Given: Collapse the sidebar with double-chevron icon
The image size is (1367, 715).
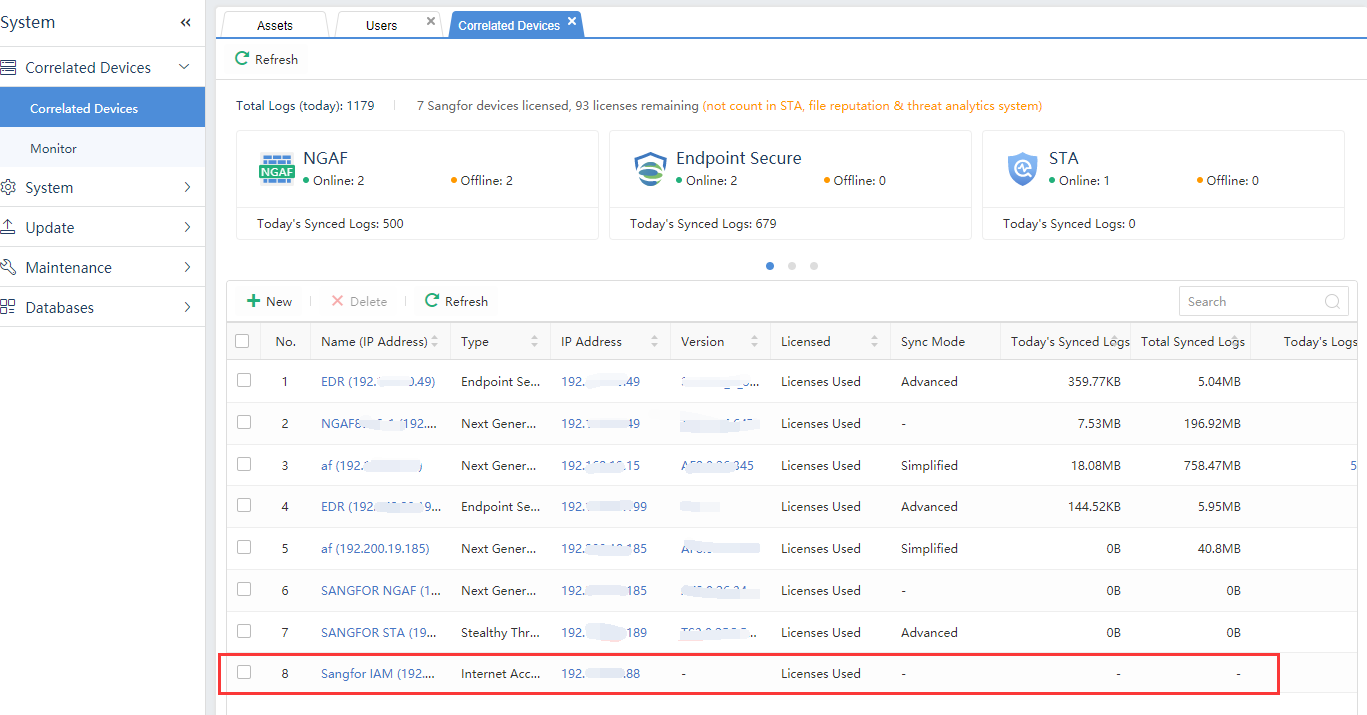Looking at the screenshot, I should [x=186, y=23].
